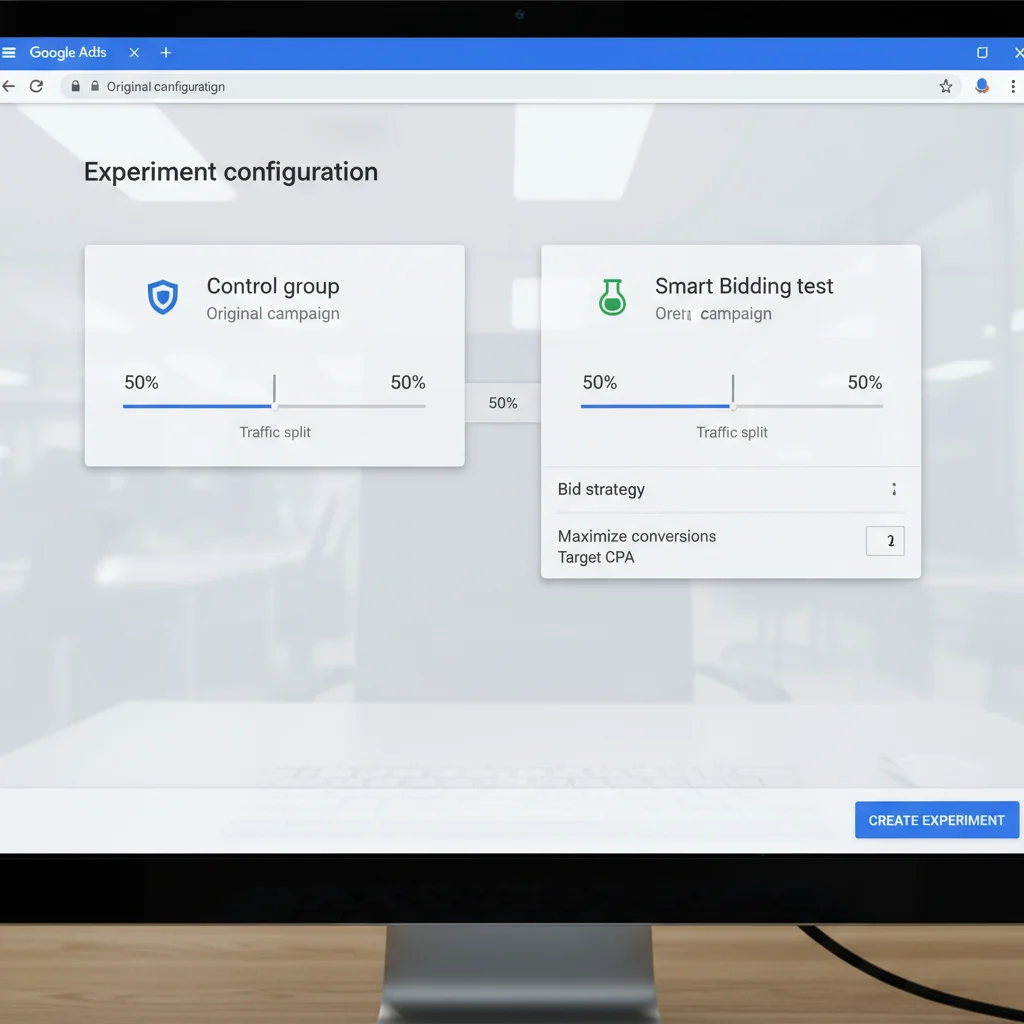Click the Original campaign subtitle
Image resolution: width=1024 pixels, height=1024 pixels.
[x=273, y=313]
